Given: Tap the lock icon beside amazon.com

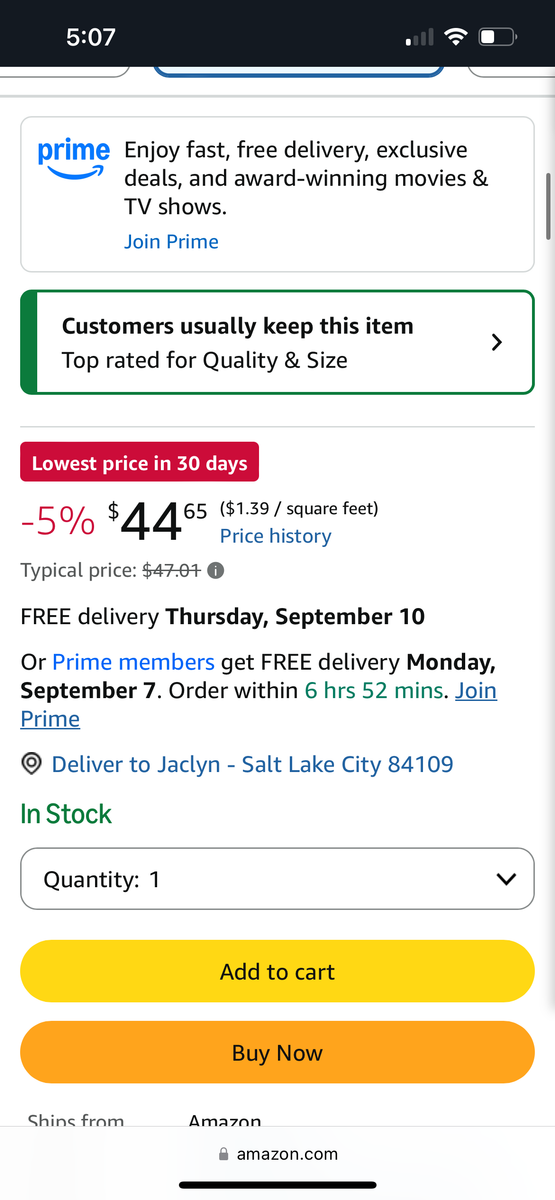Looking at the screenshot, I should point(224,1154).
